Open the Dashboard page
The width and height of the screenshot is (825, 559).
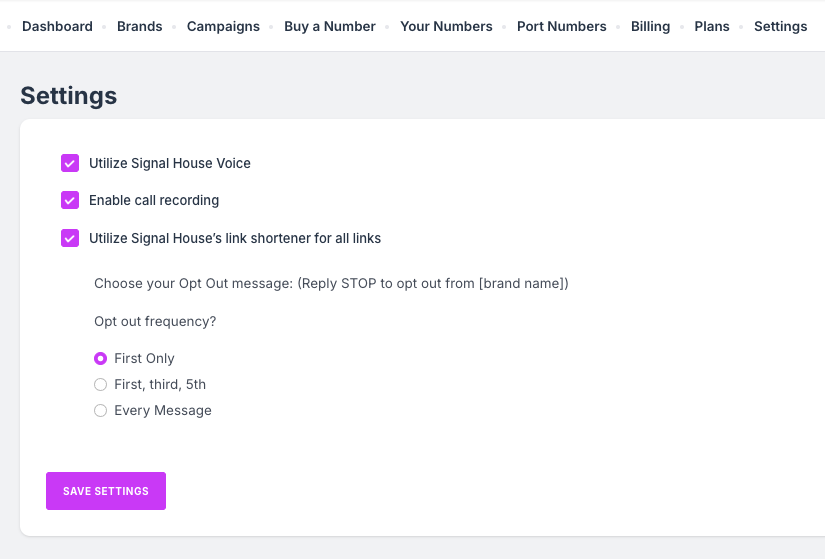pos(57,26)
